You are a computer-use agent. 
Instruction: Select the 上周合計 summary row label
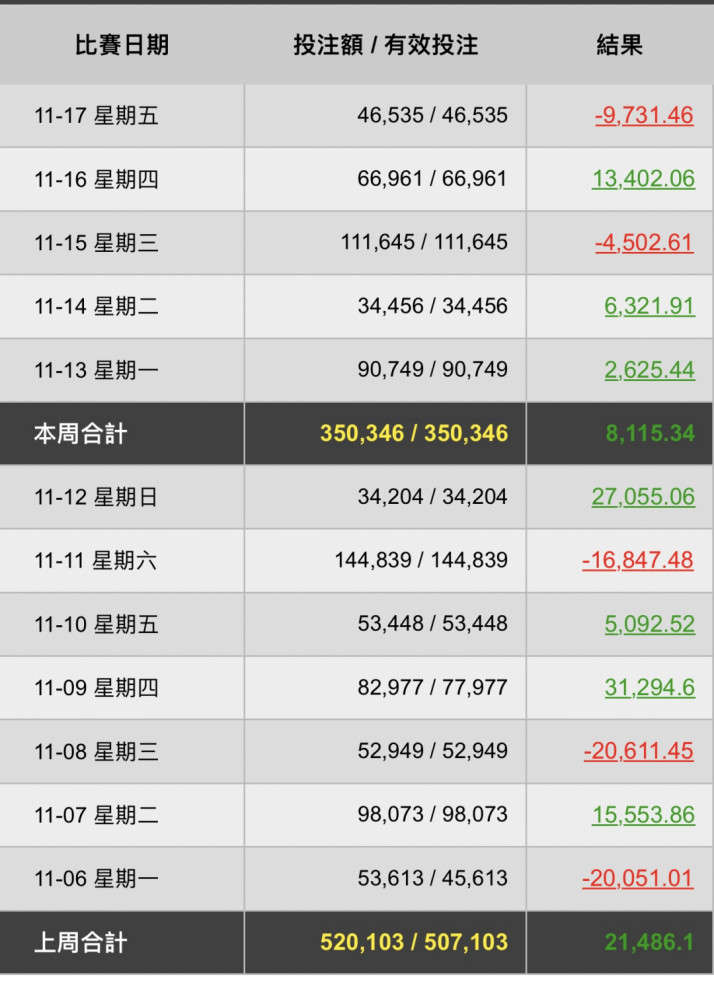click(80, 943)
